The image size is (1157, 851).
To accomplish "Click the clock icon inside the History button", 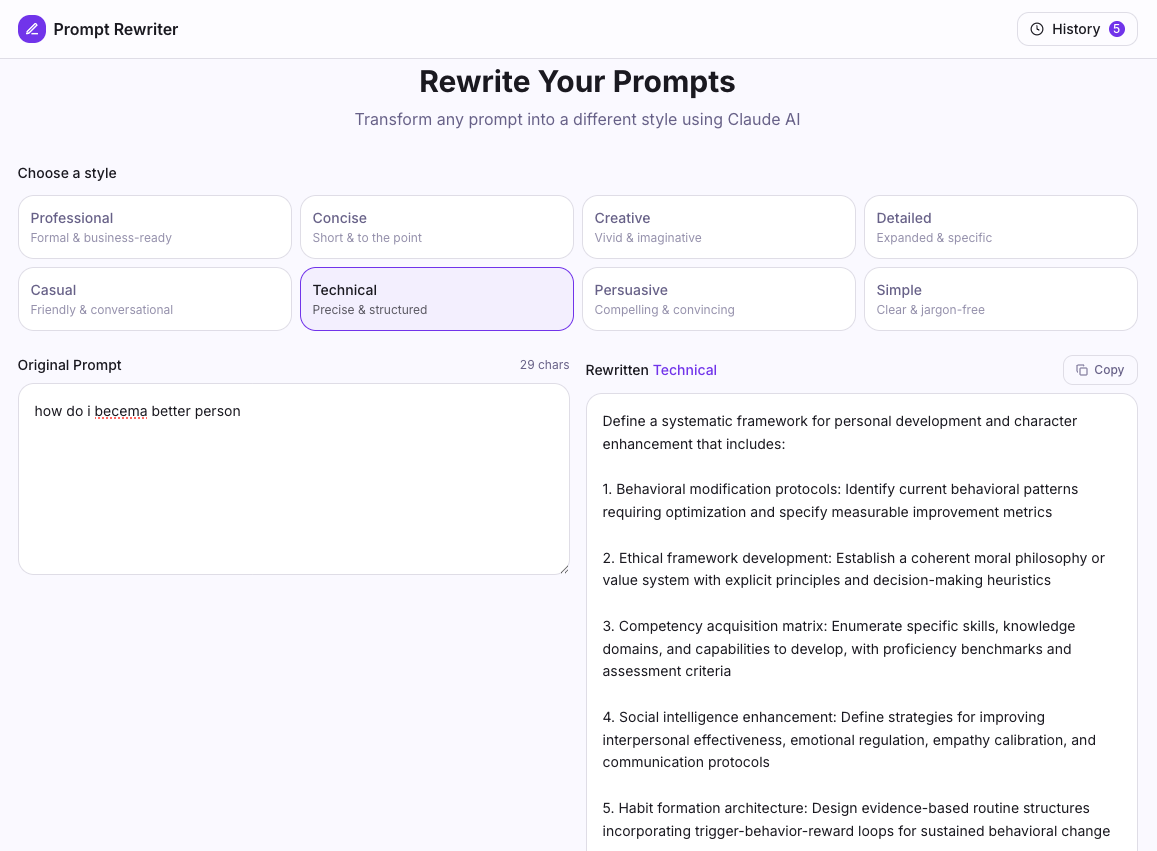I will coord(1036,29).
